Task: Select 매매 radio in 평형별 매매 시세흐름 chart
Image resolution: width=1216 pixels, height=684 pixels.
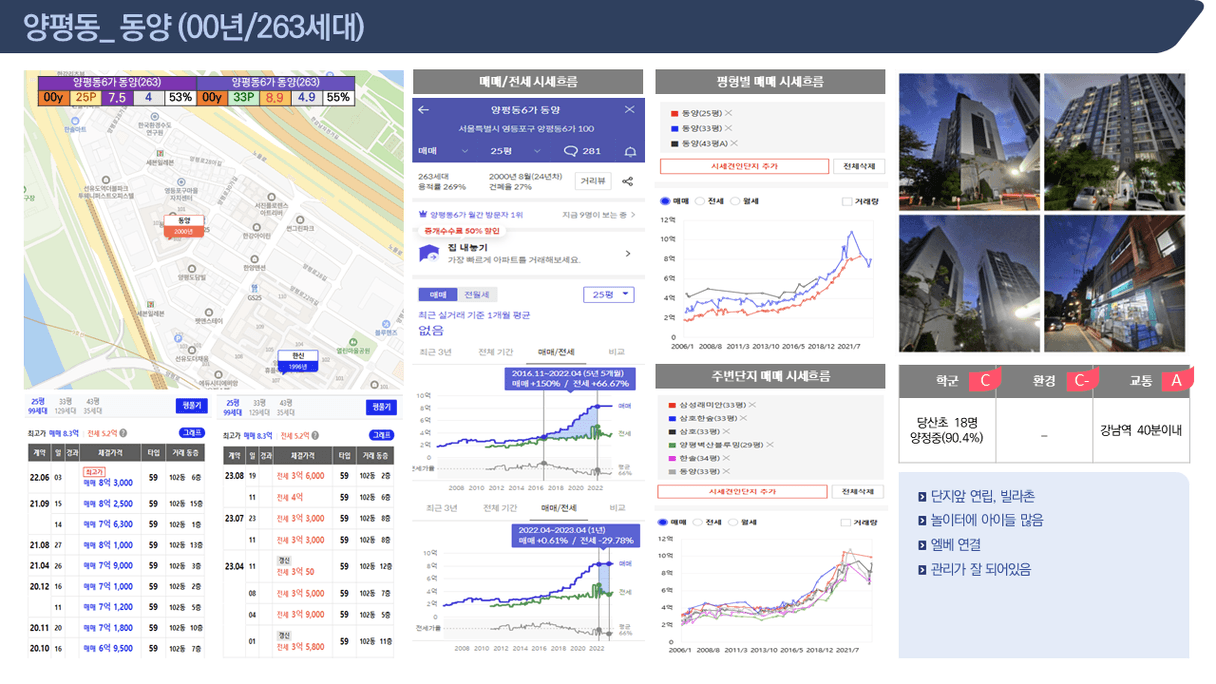Action: click(665, 201)
